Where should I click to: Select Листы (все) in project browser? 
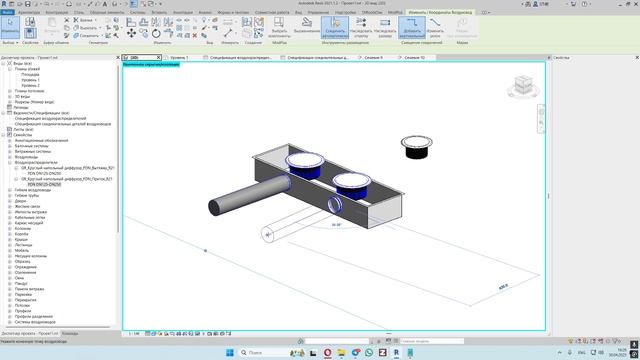click(x=23, y=129)
